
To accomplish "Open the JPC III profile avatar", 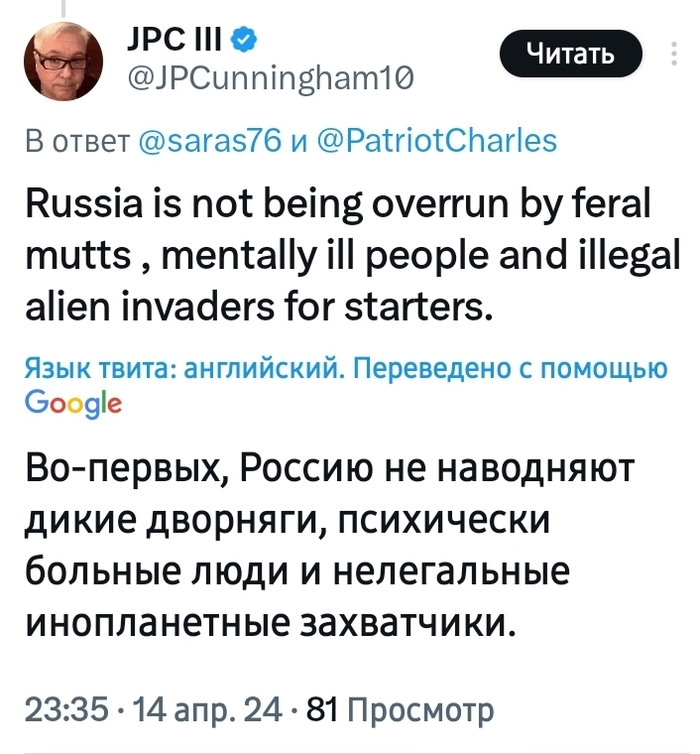I will coord(69,62).
